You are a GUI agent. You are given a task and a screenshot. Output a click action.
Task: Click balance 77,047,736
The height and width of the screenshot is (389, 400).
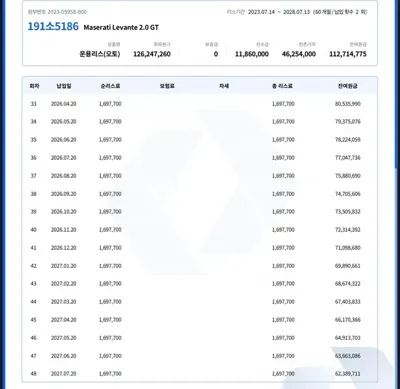(348, 158)
